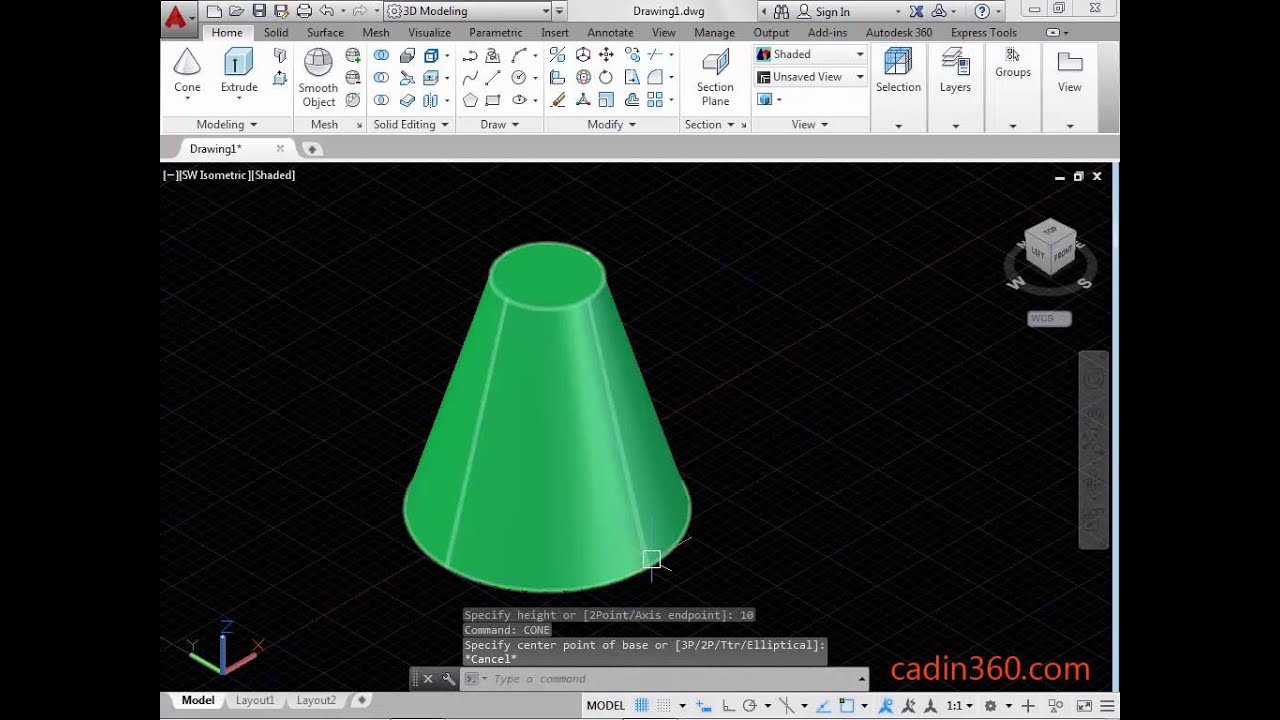Open the Visualize ribbon tab
The height and width of the screenshot is (720, 1280).
tap(429, 33)
